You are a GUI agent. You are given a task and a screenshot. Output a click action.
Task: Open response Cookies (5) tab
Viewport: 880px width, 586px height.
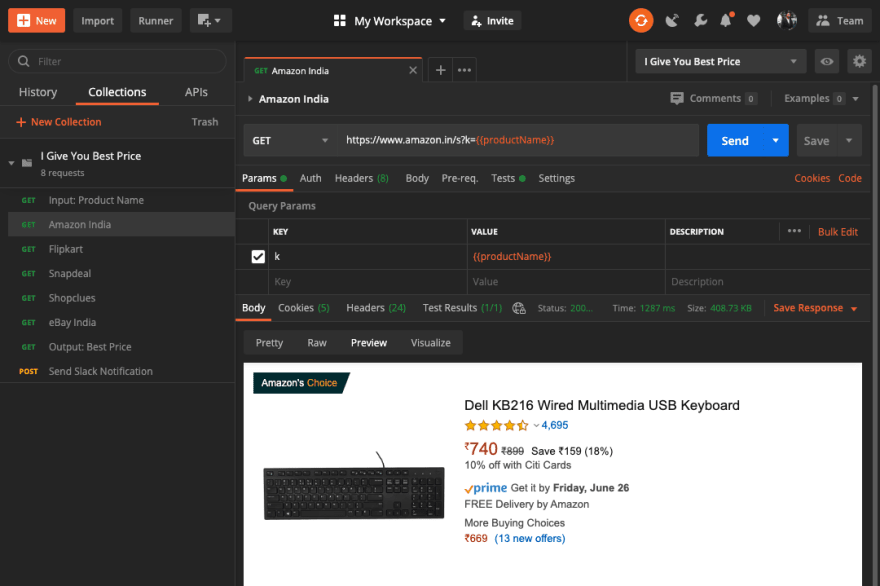click(x=304, y=308)
